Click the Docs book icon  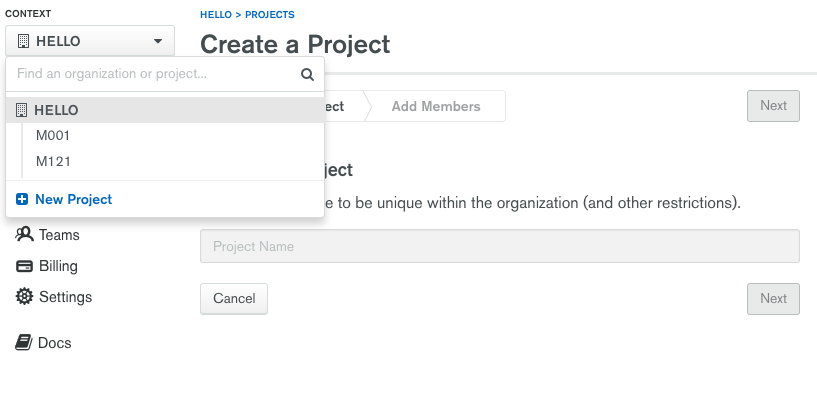coord(24,343)
